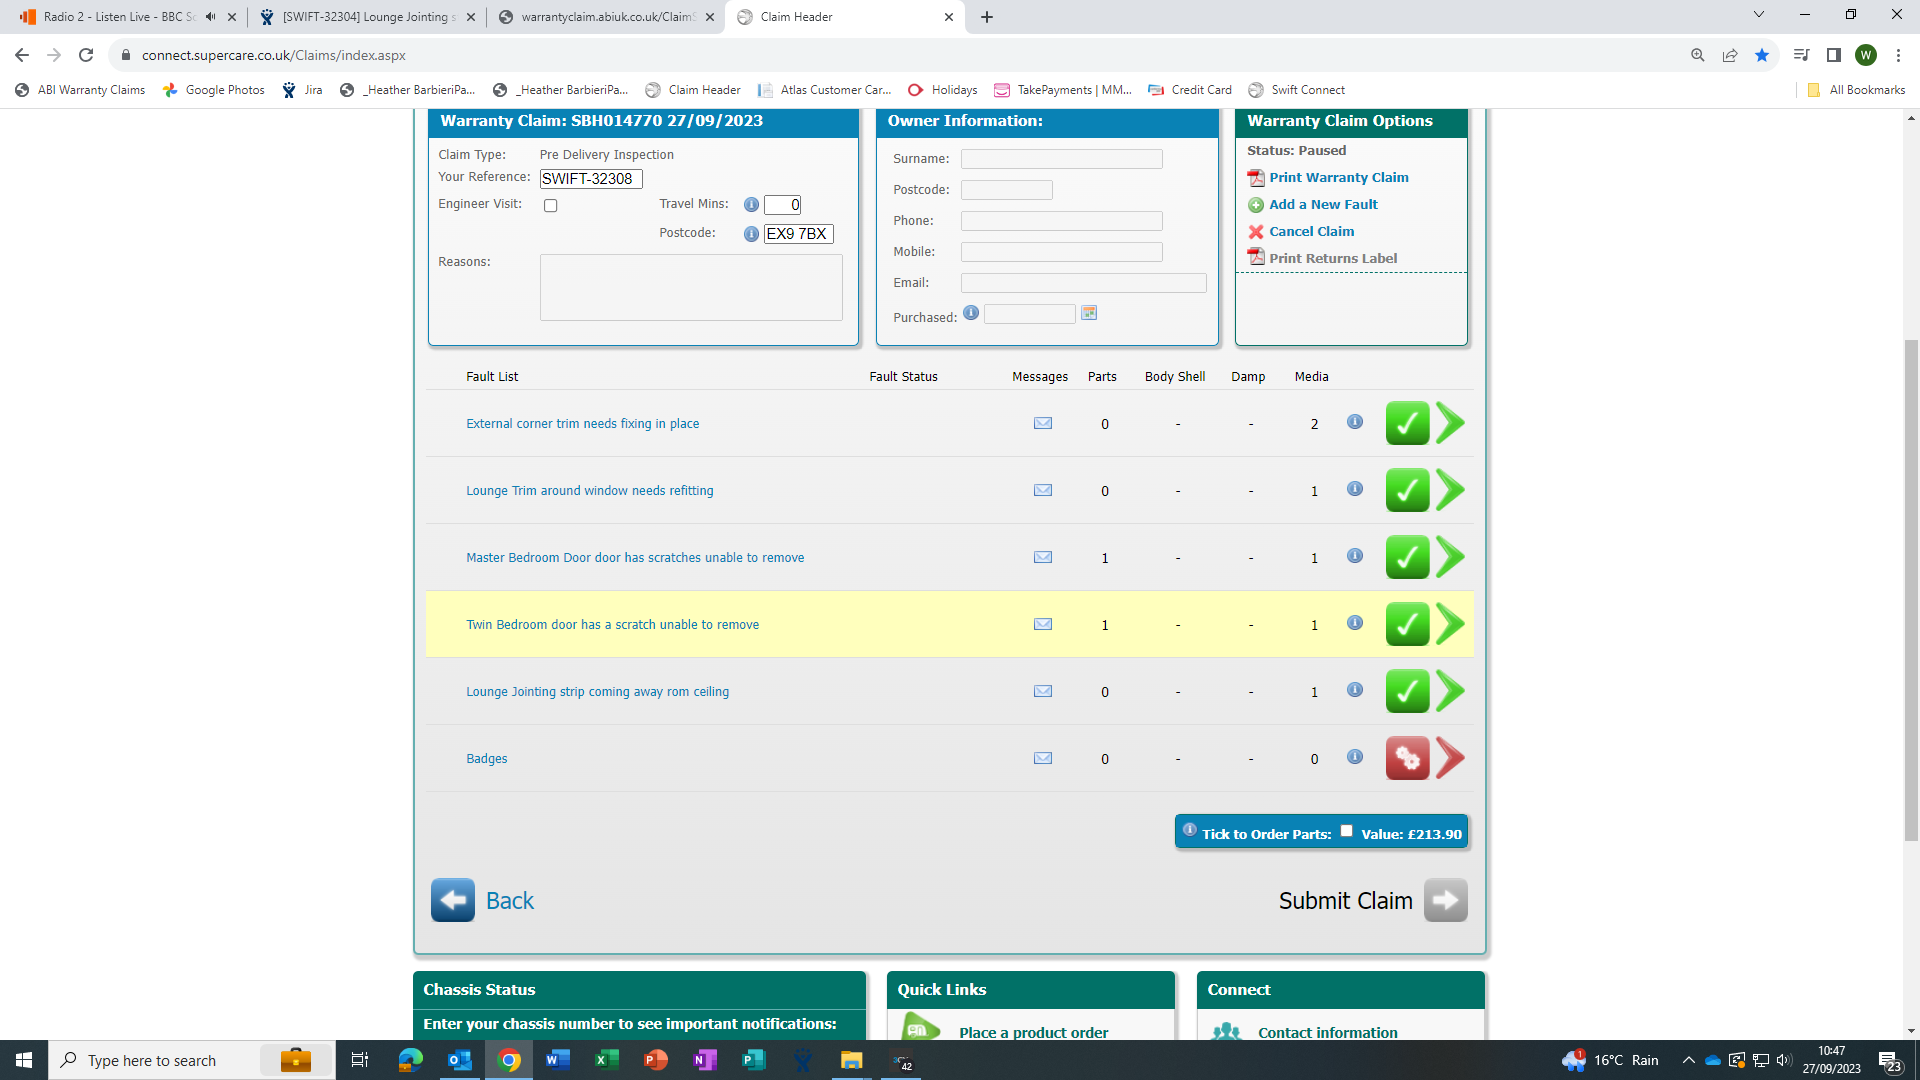Click the green arrow for the Lounge Jointing strip fault
This screenshot has width=1920, height=1080.
click(x=1450, y=691)
